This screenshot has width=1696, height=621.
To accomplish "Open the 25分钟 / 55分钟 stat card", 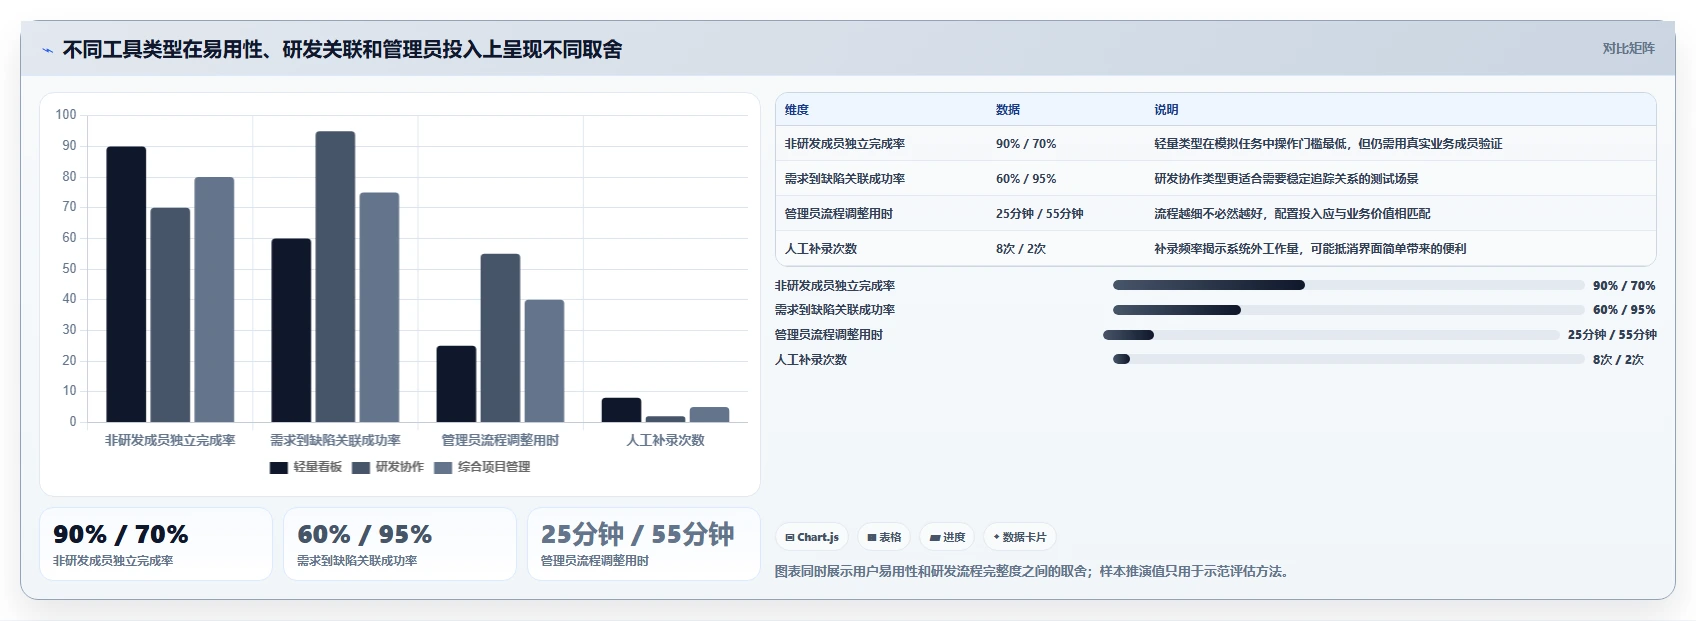I will point(644,544).
